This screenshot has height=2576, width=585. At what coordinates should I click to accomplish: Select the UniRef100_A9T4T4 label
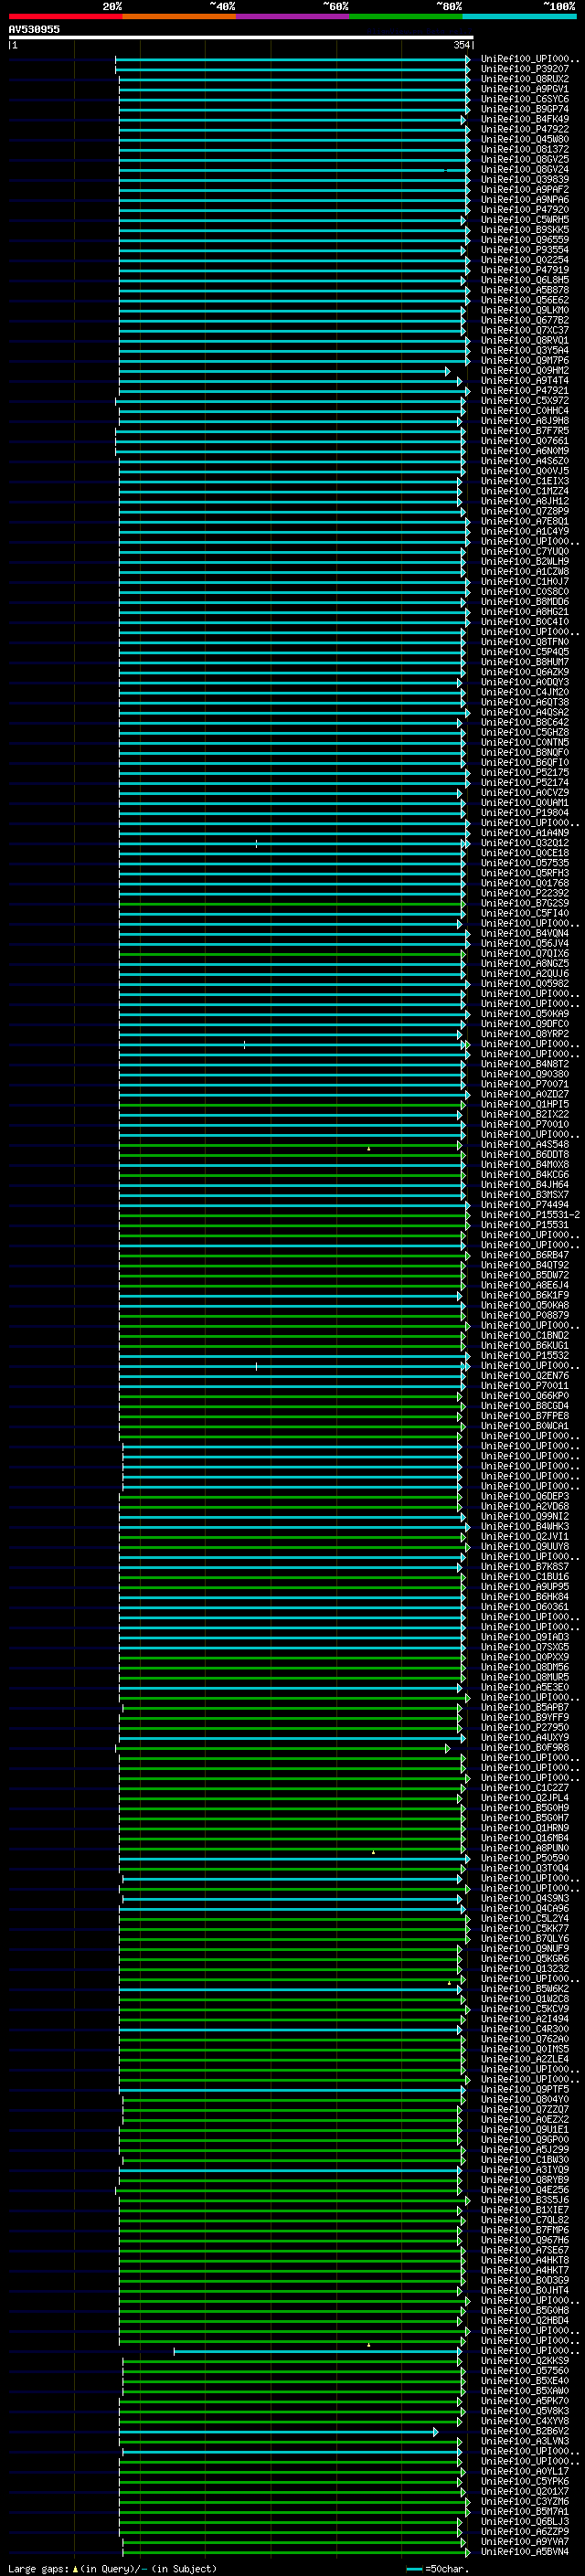click(x=525, y=381)
